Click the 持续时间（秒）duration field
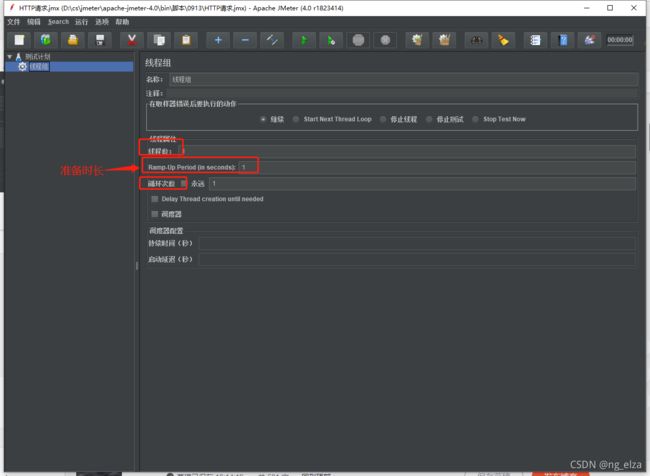The image size is (650, 476). pos(417,243)
